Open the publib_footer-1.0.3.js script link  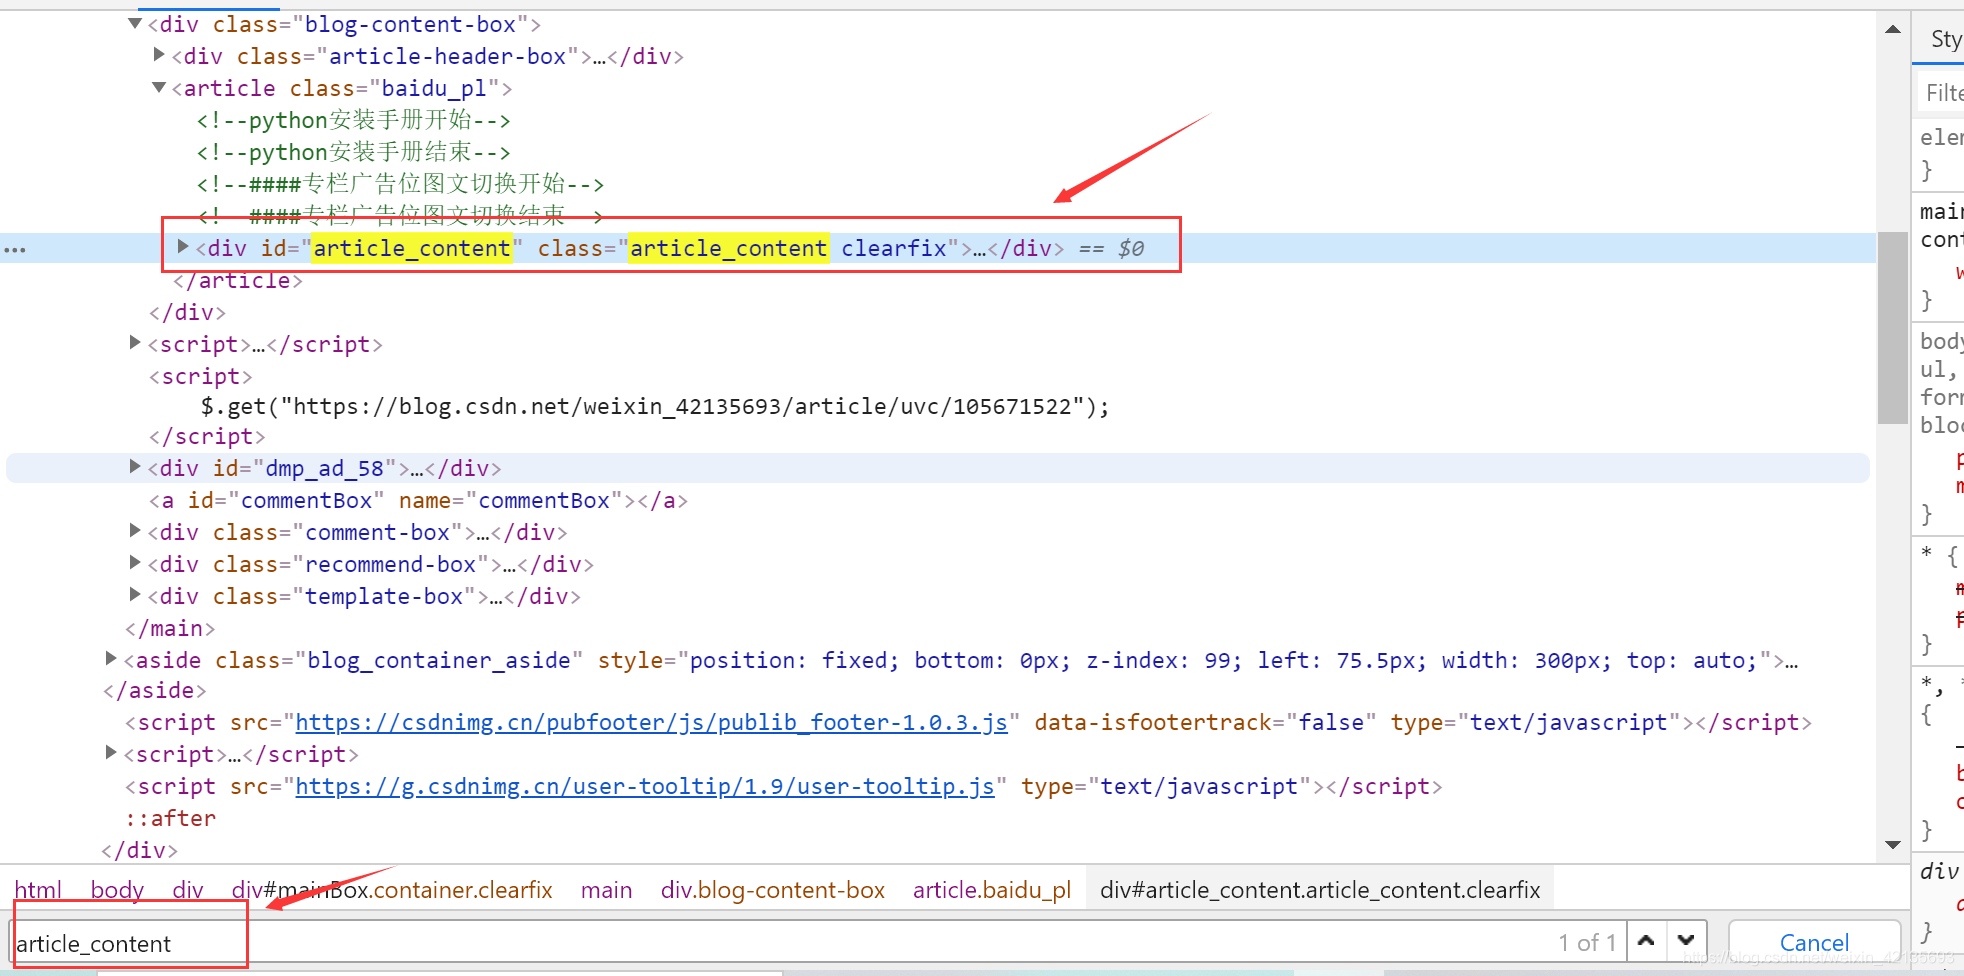pos(651,722)
